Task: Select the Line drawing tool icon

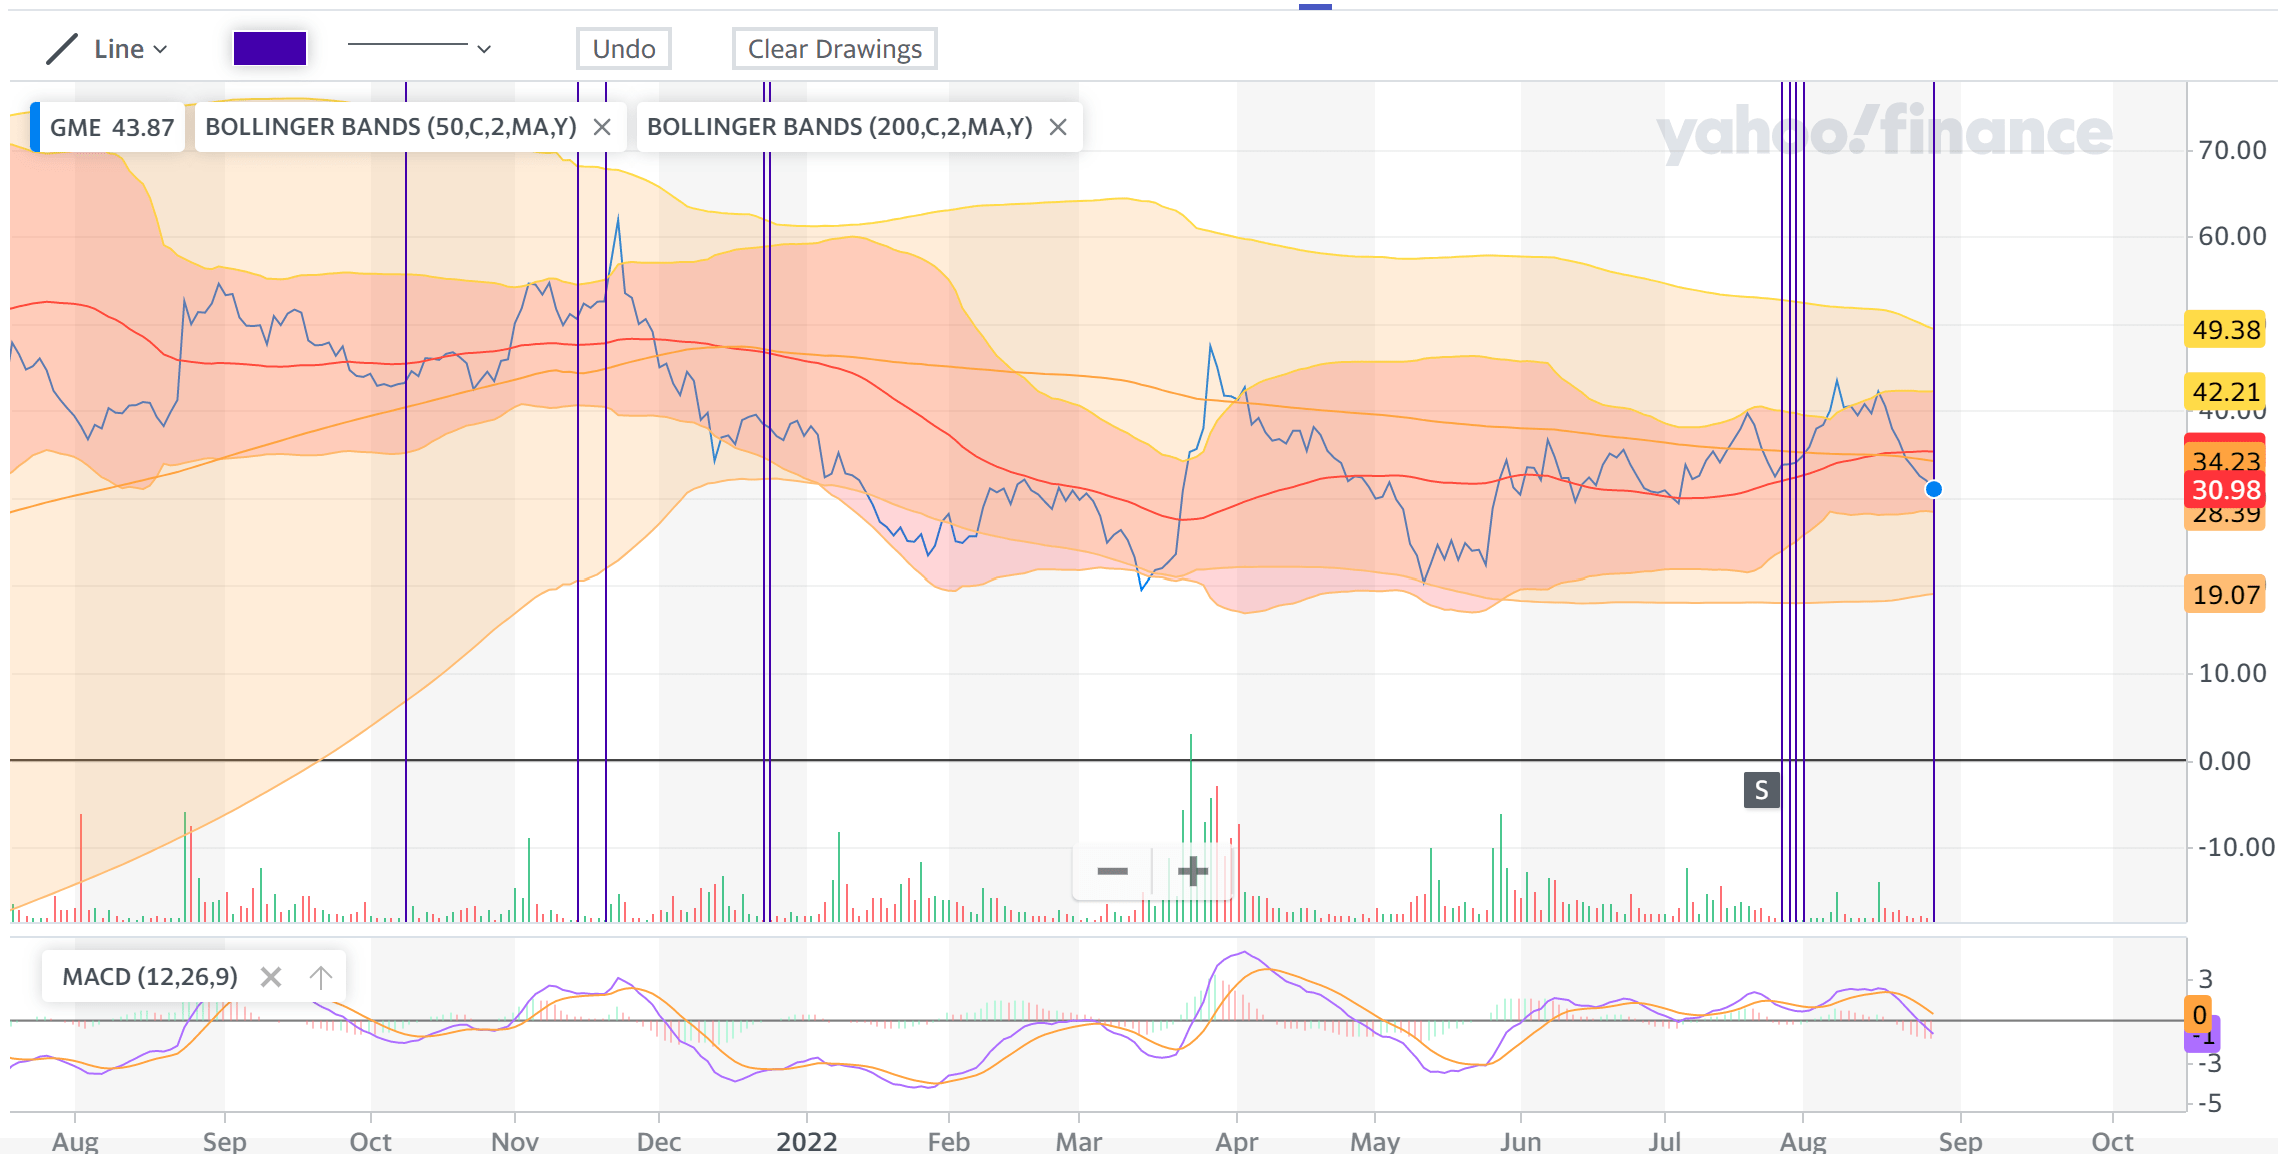Action: pos(62,47)
